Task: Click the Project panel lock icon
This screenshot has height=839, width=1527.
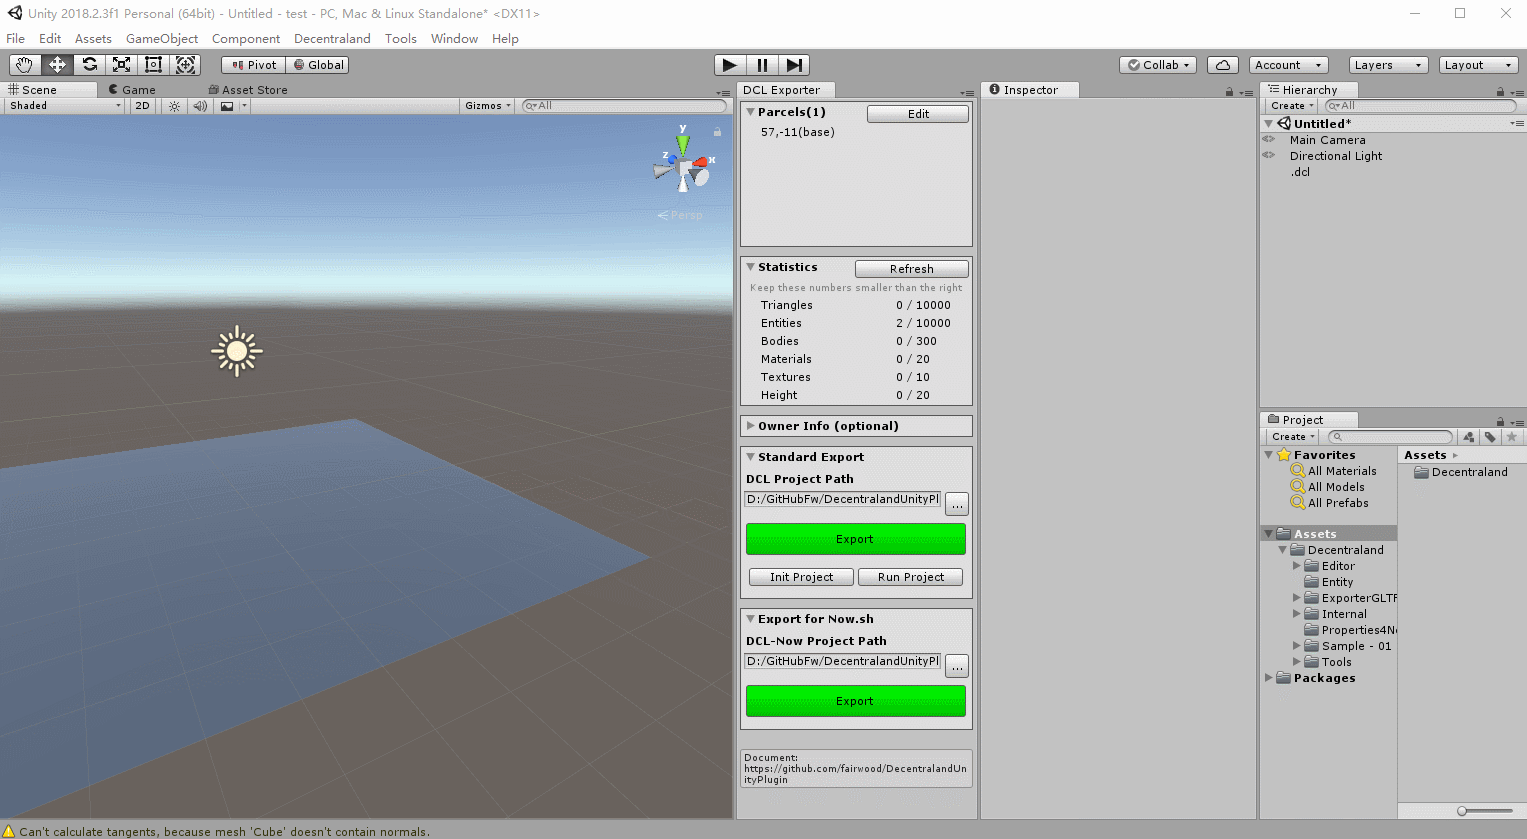Action: [1500, 422]
